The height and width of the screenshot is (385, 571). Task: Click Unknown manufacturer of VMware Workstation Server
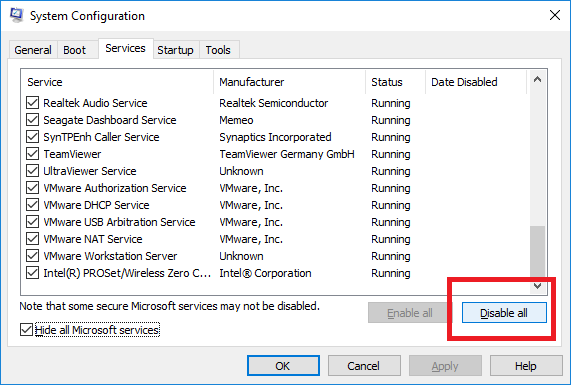[241, 256]
